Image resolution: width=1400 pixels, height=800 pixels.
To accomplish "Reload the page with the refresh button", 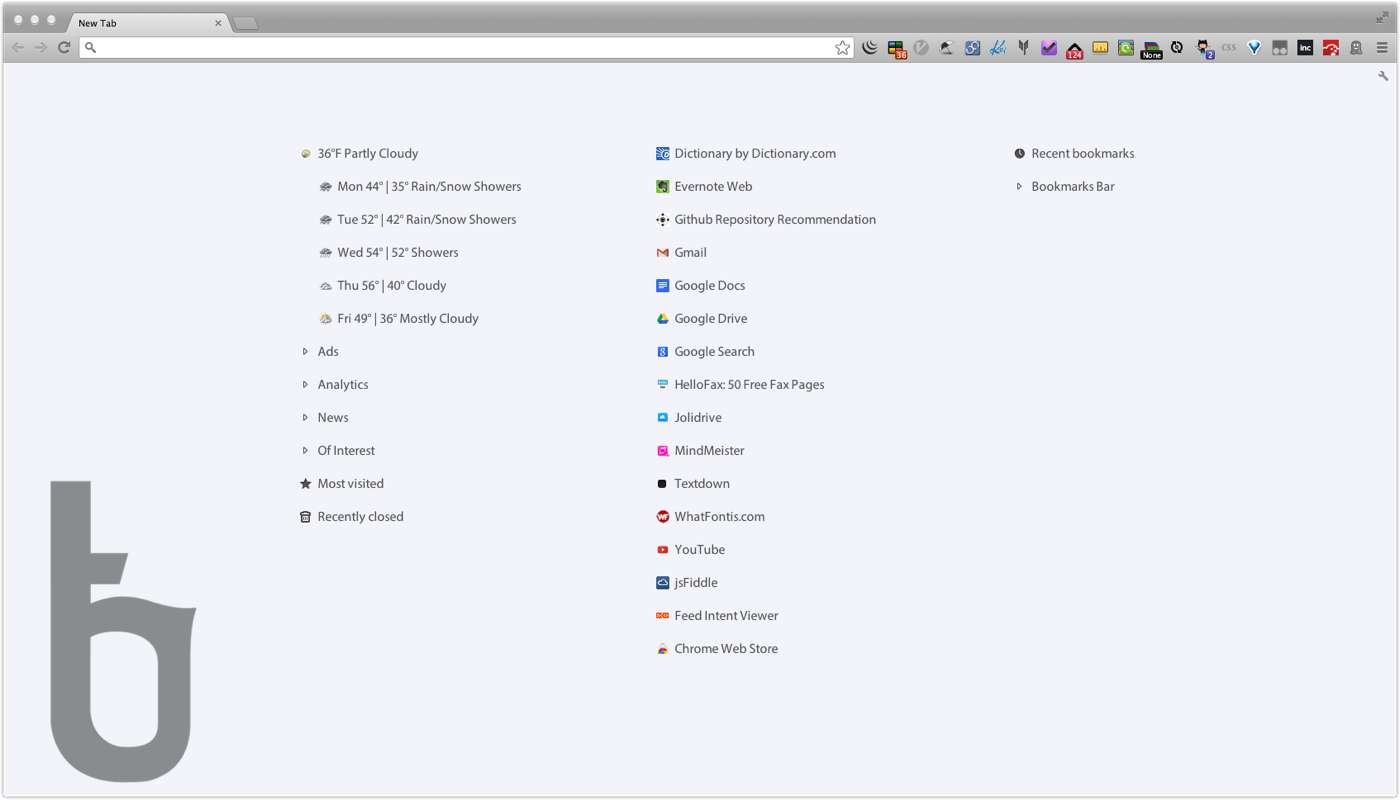I will point(64,48).
